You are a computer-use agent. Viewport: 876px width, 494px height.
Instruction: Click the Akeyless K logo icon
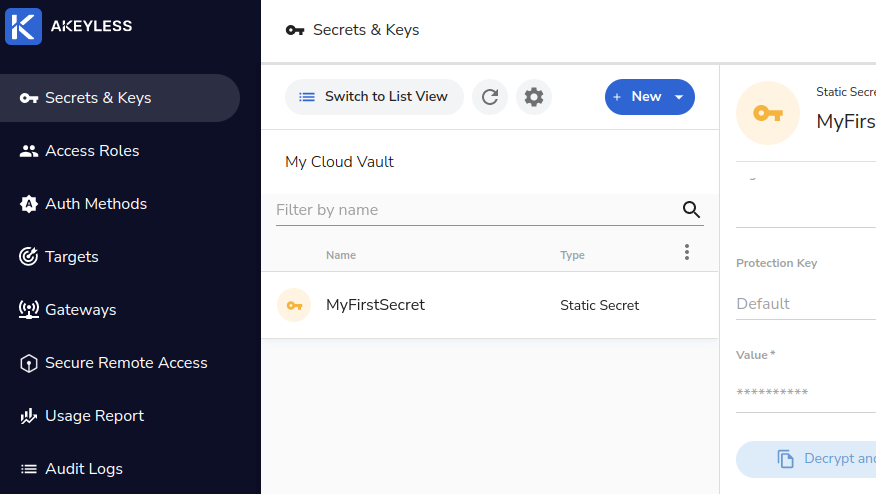[23, 26]
